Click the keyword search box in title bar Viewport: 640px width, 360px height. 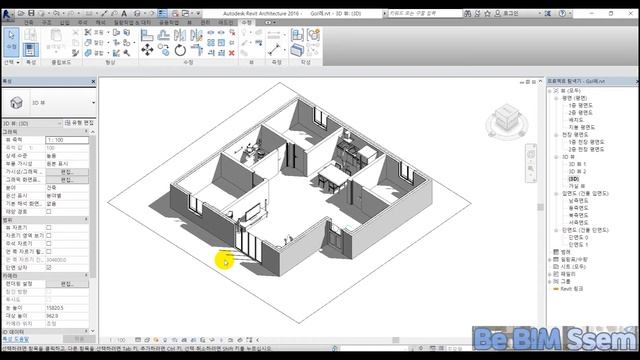coord(424,13)
